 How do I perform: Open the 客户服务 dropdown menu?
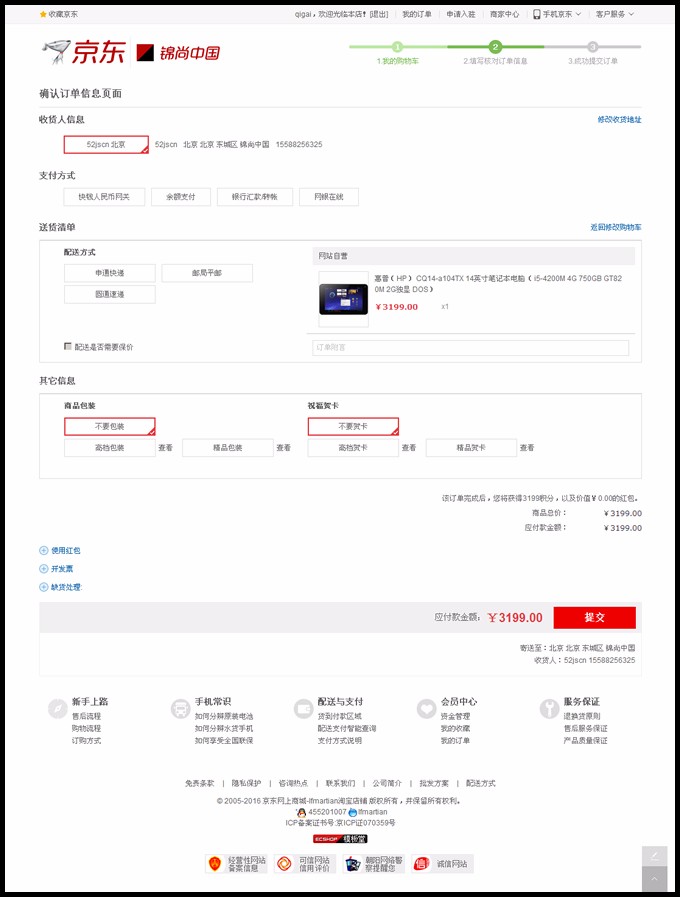point(615,14)
